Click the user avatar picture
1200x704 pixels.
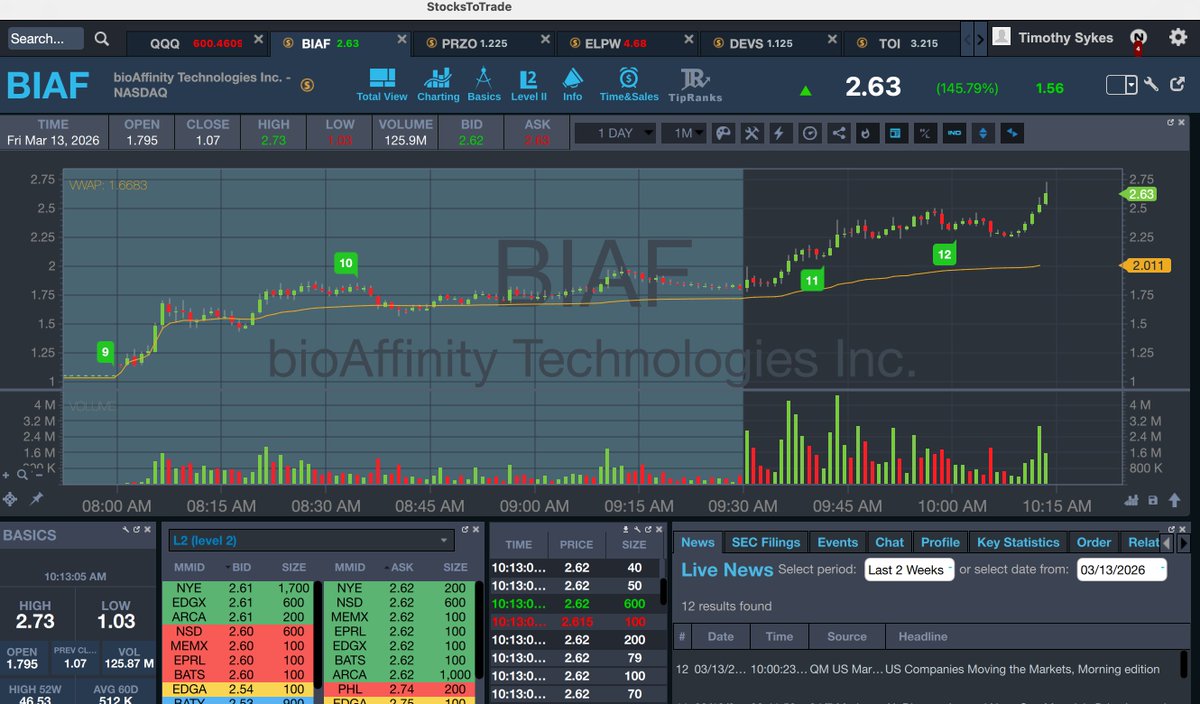click(1001, 37)
